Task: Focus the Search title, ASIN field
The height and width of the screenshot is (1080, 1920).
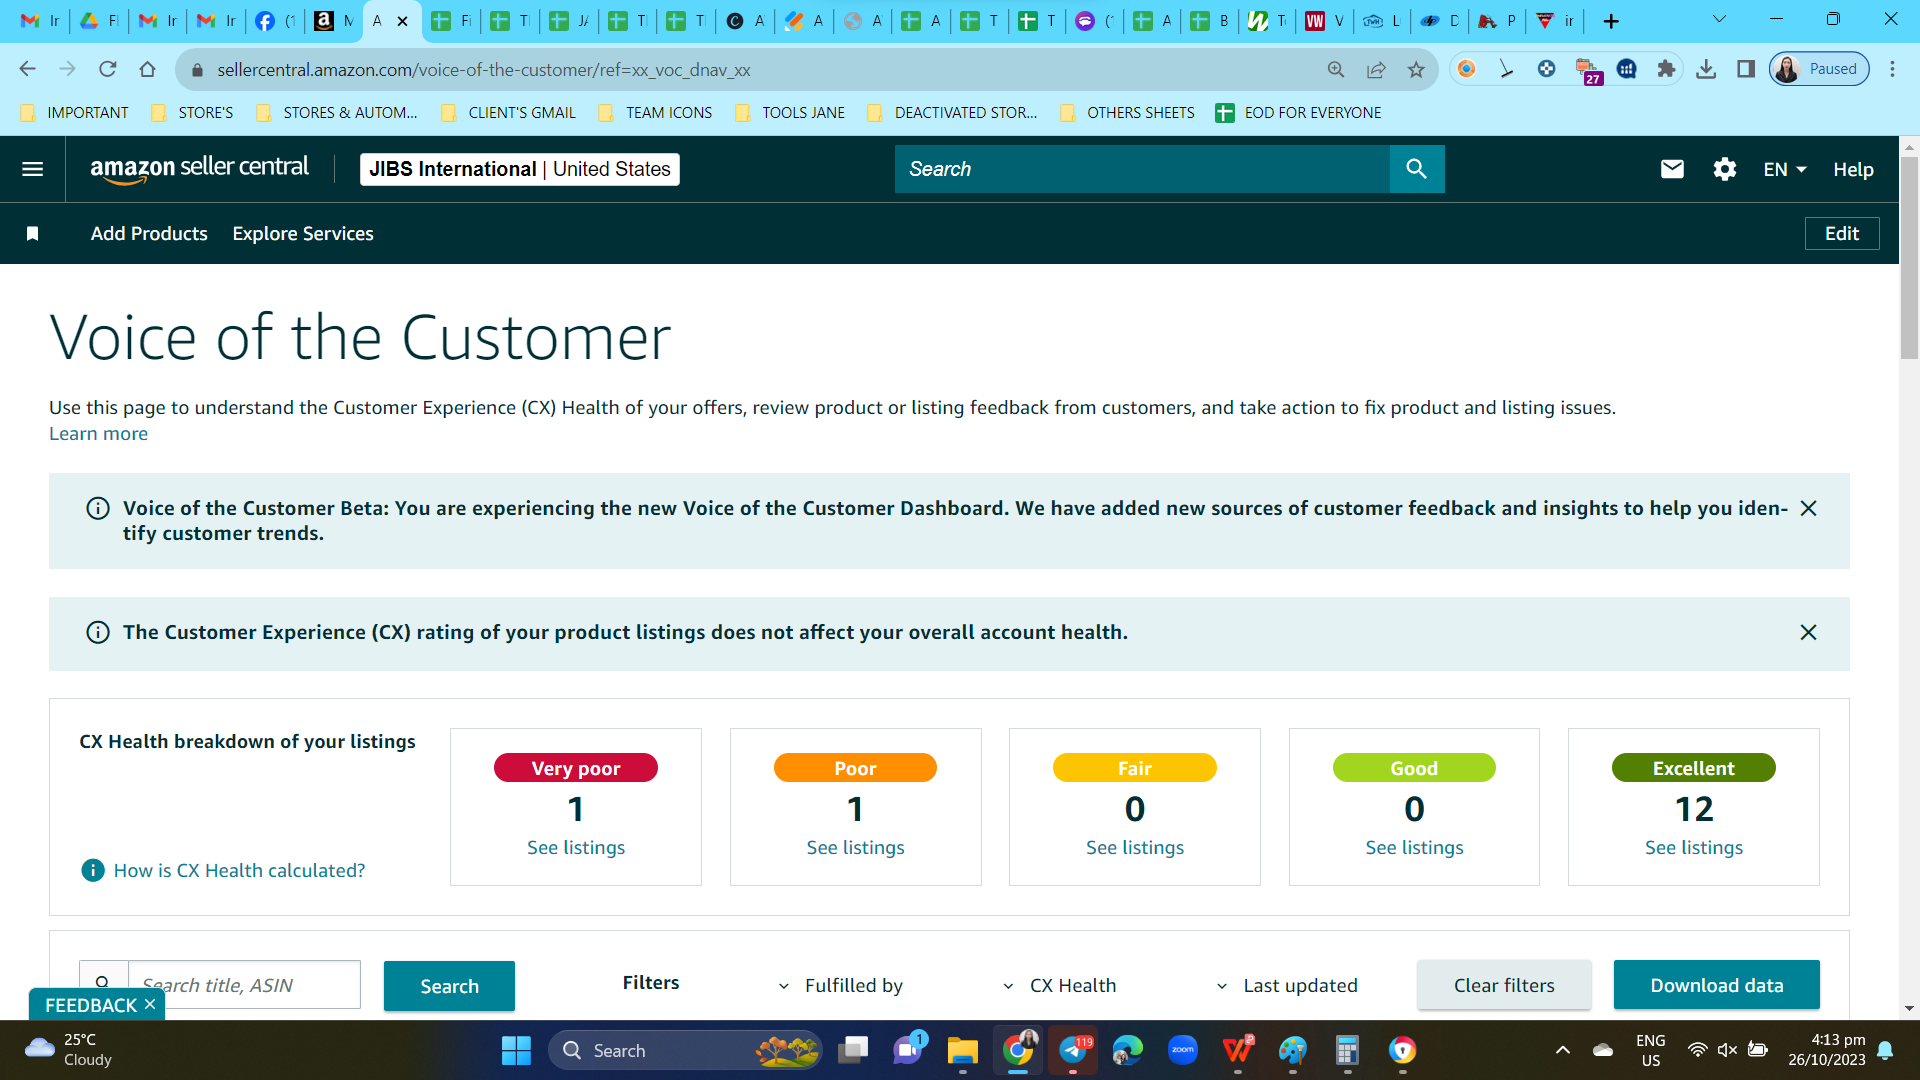Action: tap(244, 985)
